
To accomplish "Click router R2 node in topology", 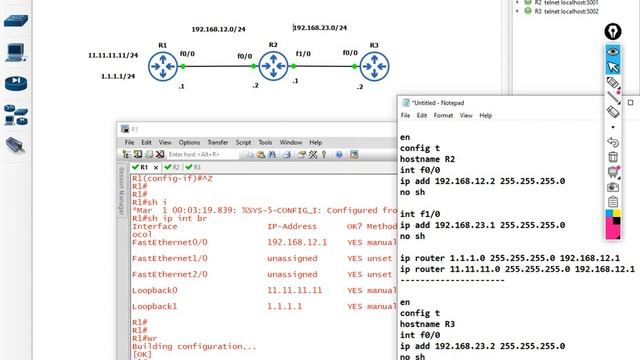I will click(x=273, y=66).
